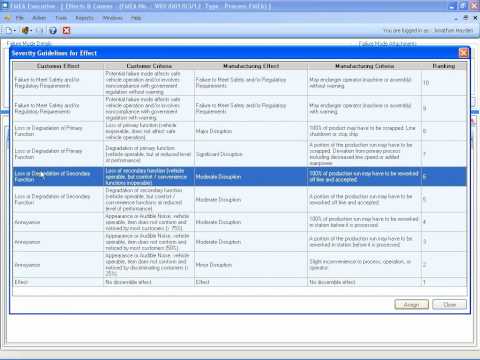
Task: Click 'May endanger operator' criteria cell with ranking 9
Action: click(x=364, y=108)
